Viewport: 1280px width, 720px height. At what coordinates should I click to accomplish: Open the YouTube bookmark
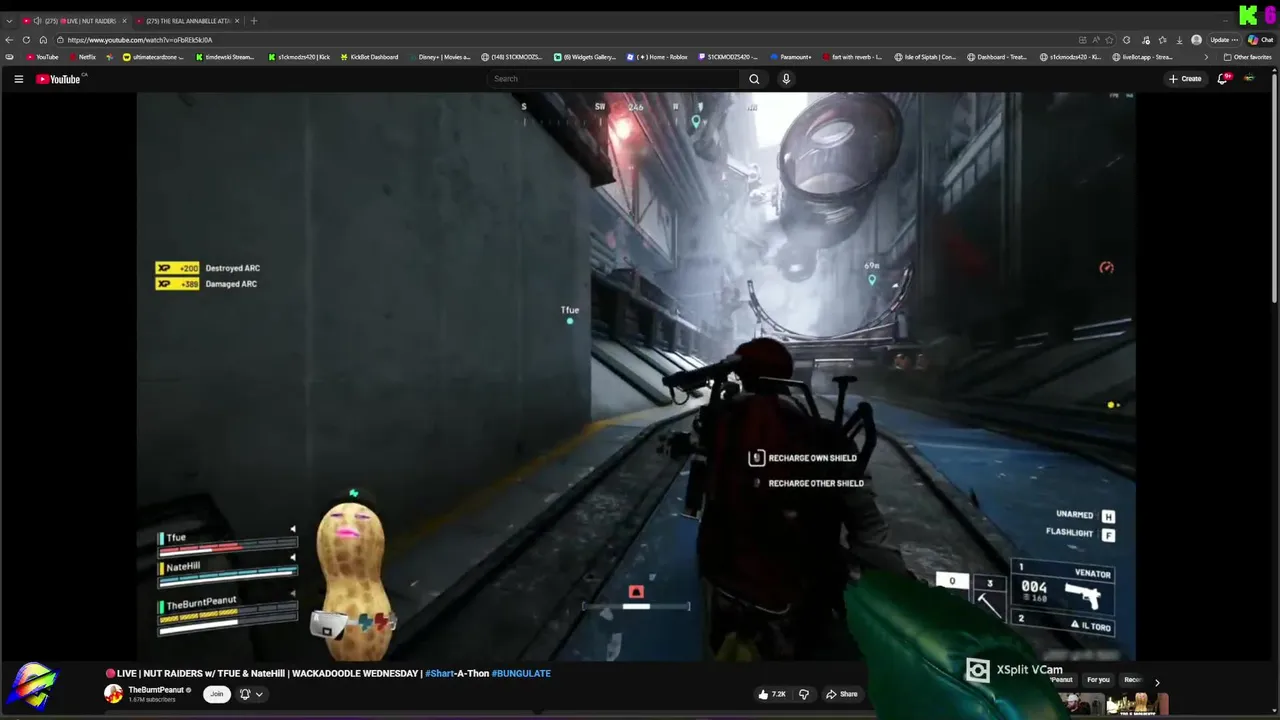coord(42,57)
